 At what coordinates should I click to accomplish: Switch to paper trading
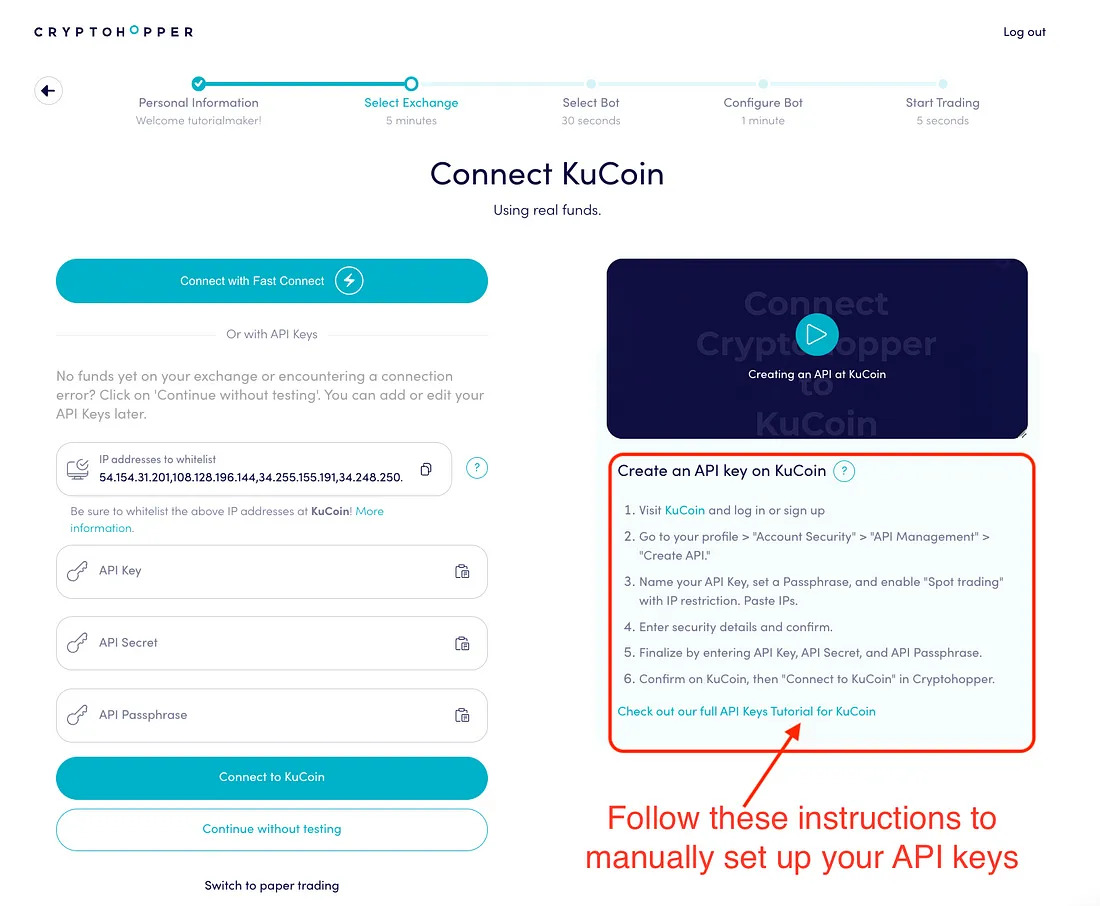(271, 886)
